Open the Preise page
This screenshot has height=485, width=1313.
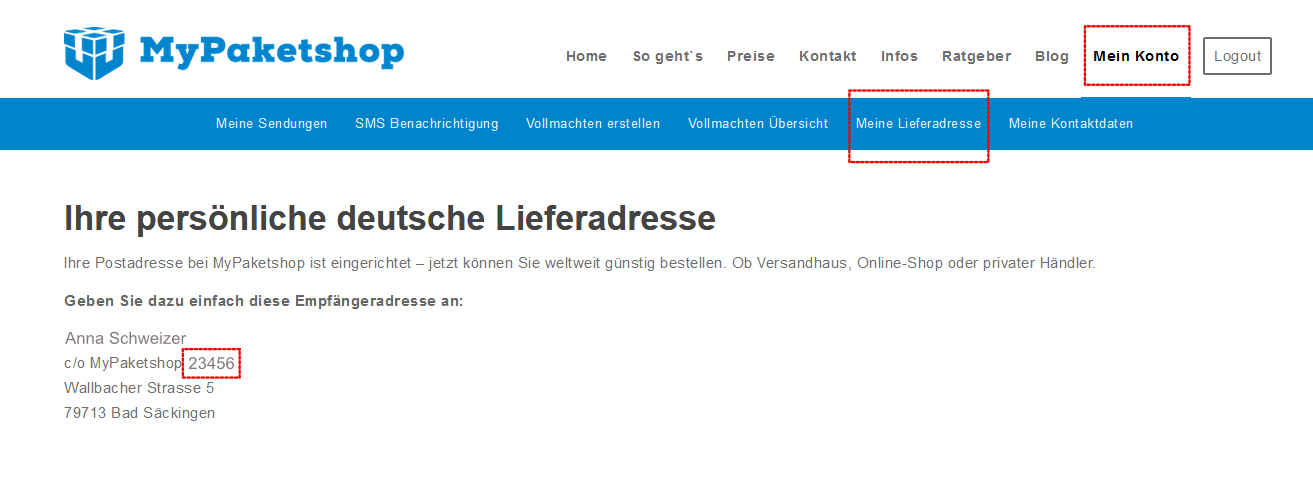(x=750, y=56)
